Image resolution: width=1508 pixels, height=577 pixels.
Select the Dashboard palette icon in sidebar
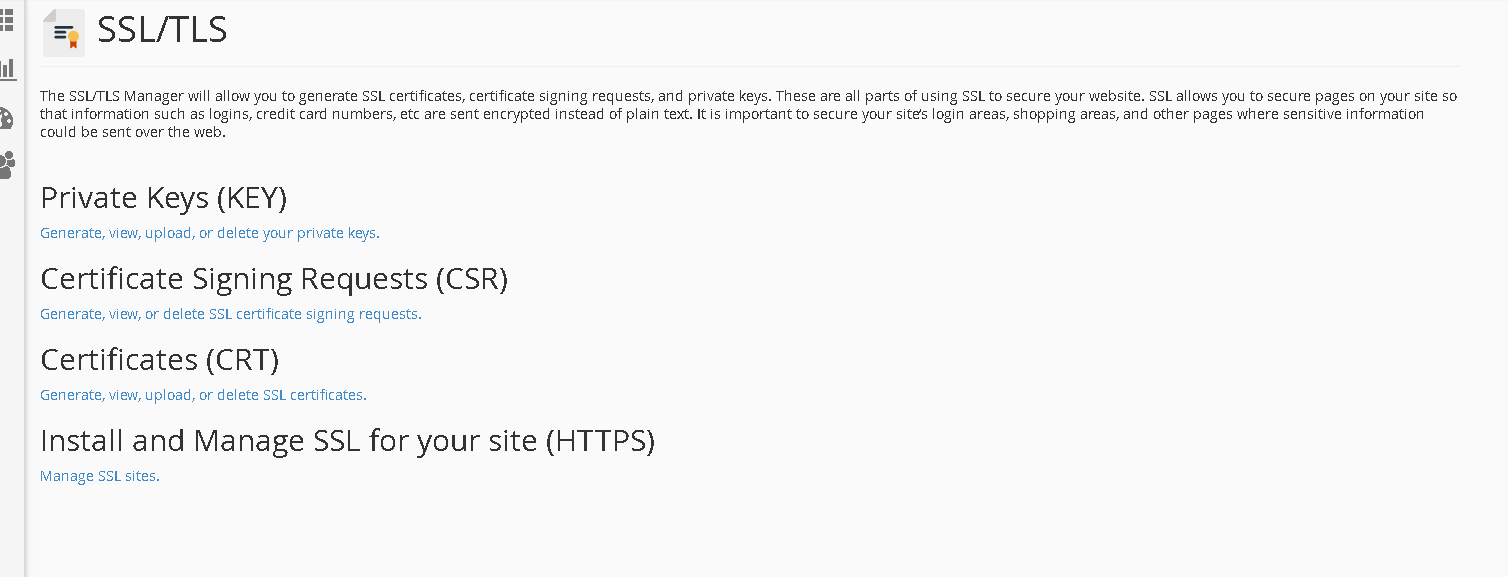pyautogui.click(x=6, y=118)
